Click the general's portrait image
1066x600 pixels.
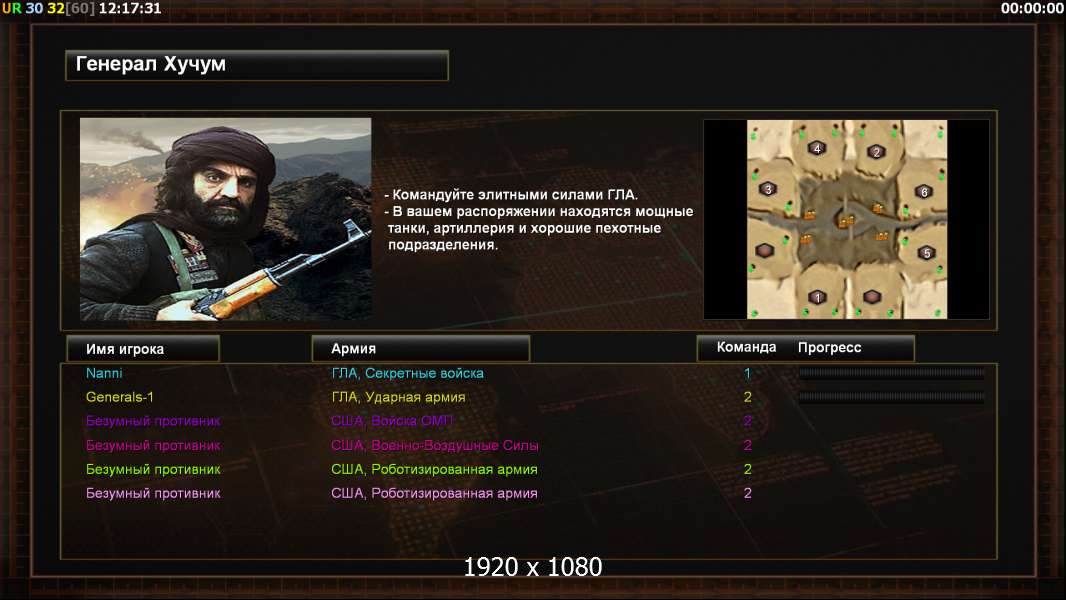pyautogui.click(x=226, y=219)
